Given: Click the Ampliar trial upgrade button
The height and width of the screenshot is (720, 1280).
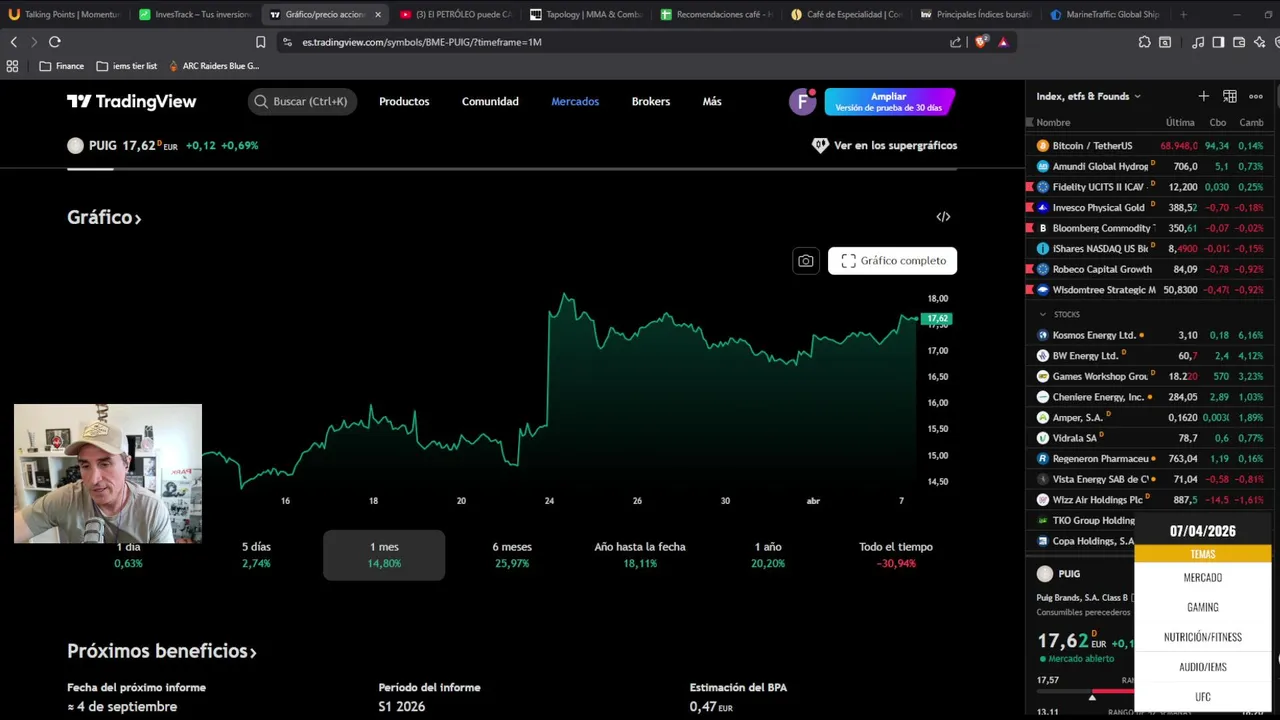Looking at the screenshot, I should [x=889, y=101].
